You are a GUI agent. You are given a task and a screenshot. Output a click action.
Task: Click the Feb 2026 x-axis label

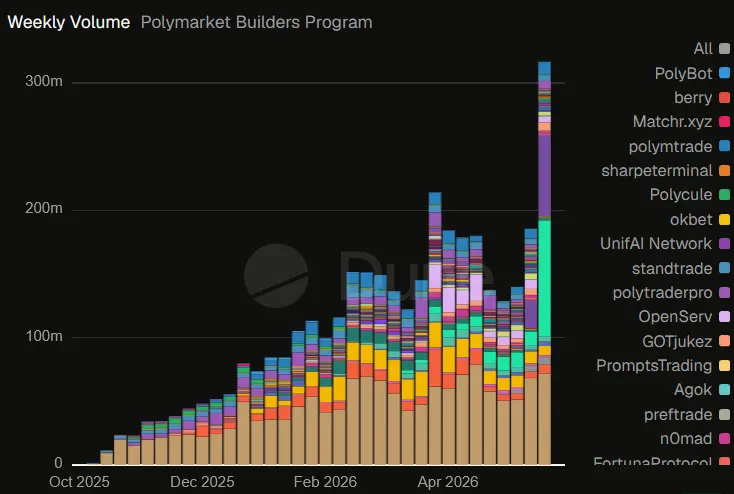325,482
